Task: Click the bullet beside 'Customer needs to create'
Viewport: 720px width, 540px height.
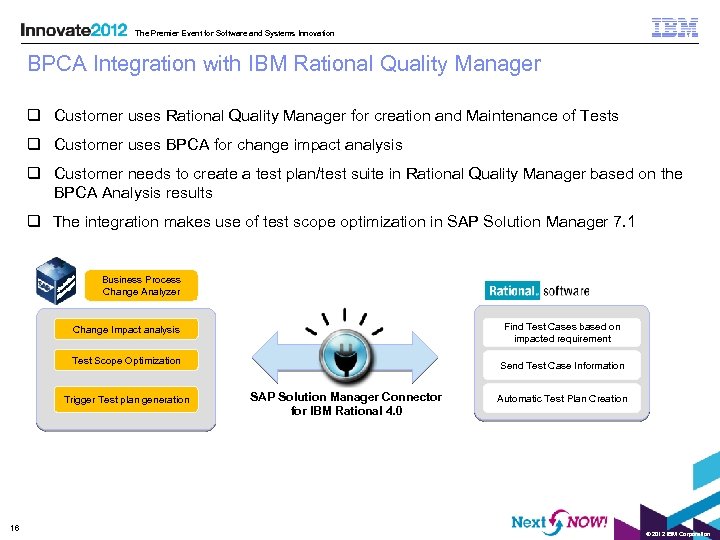Action: tap(34, 173)
